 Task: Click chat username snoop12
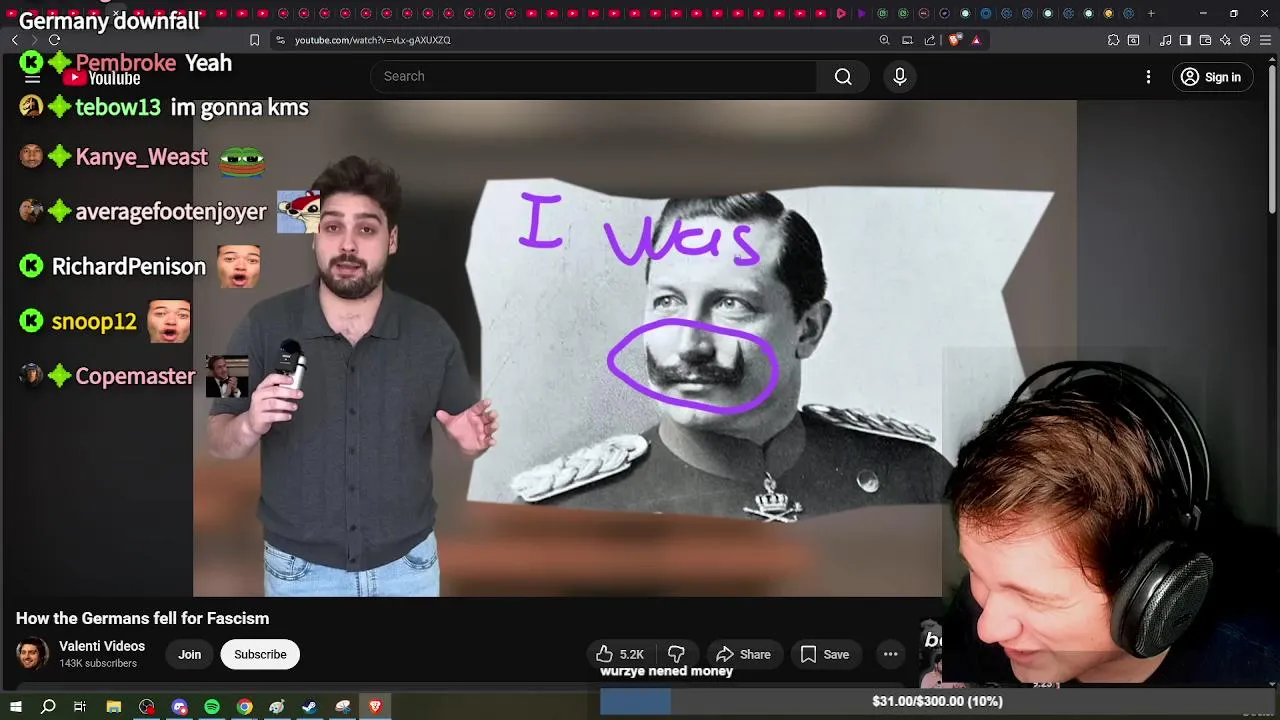94,322
